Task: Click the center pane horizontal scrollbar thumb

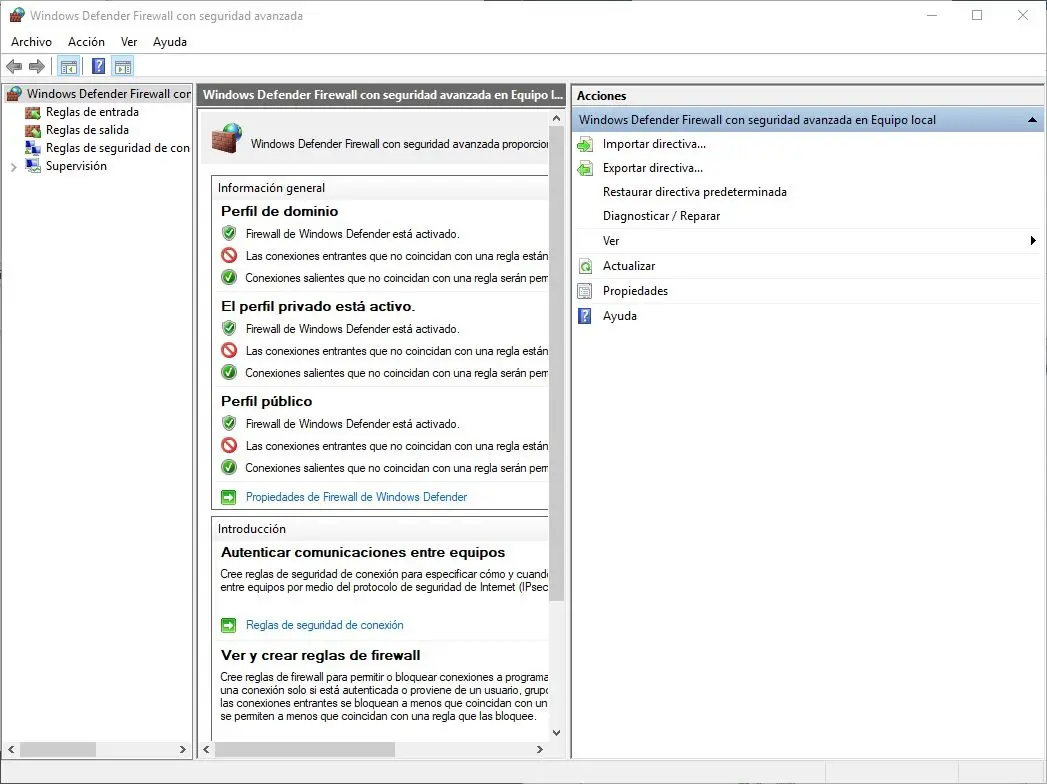Action: tap(304, 750)
